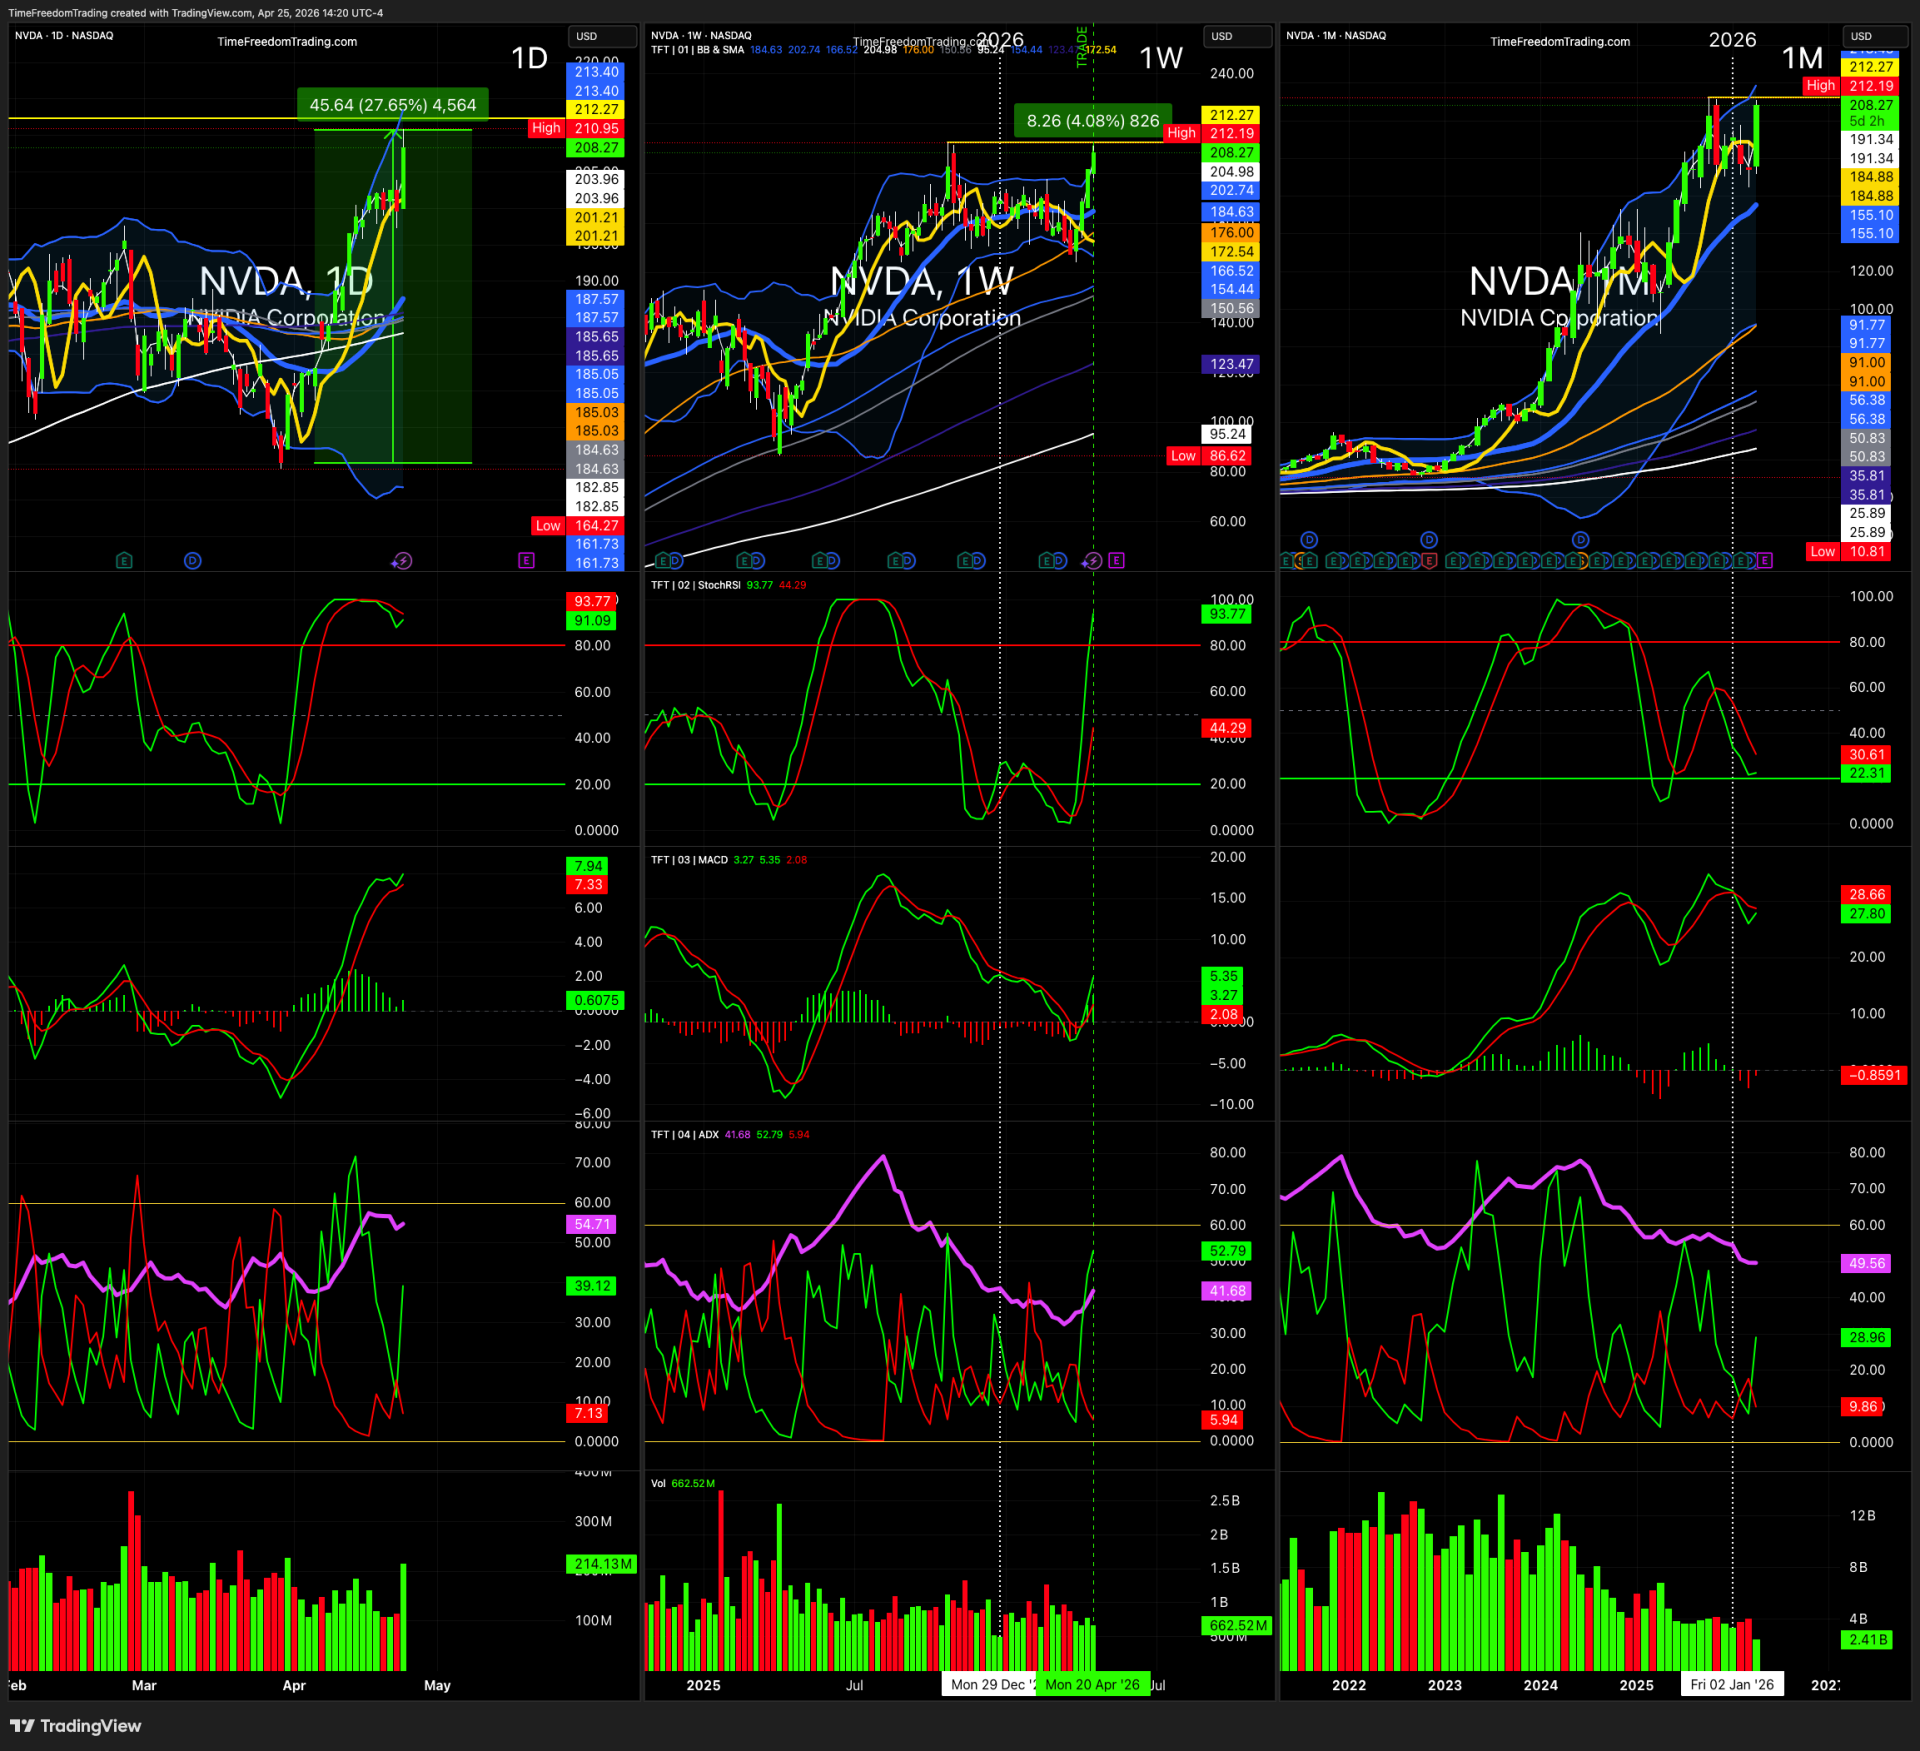Open USD currency selector on 1M chart
This screenshot has width=1920, height=1751.
click(x=1875, y=36)
